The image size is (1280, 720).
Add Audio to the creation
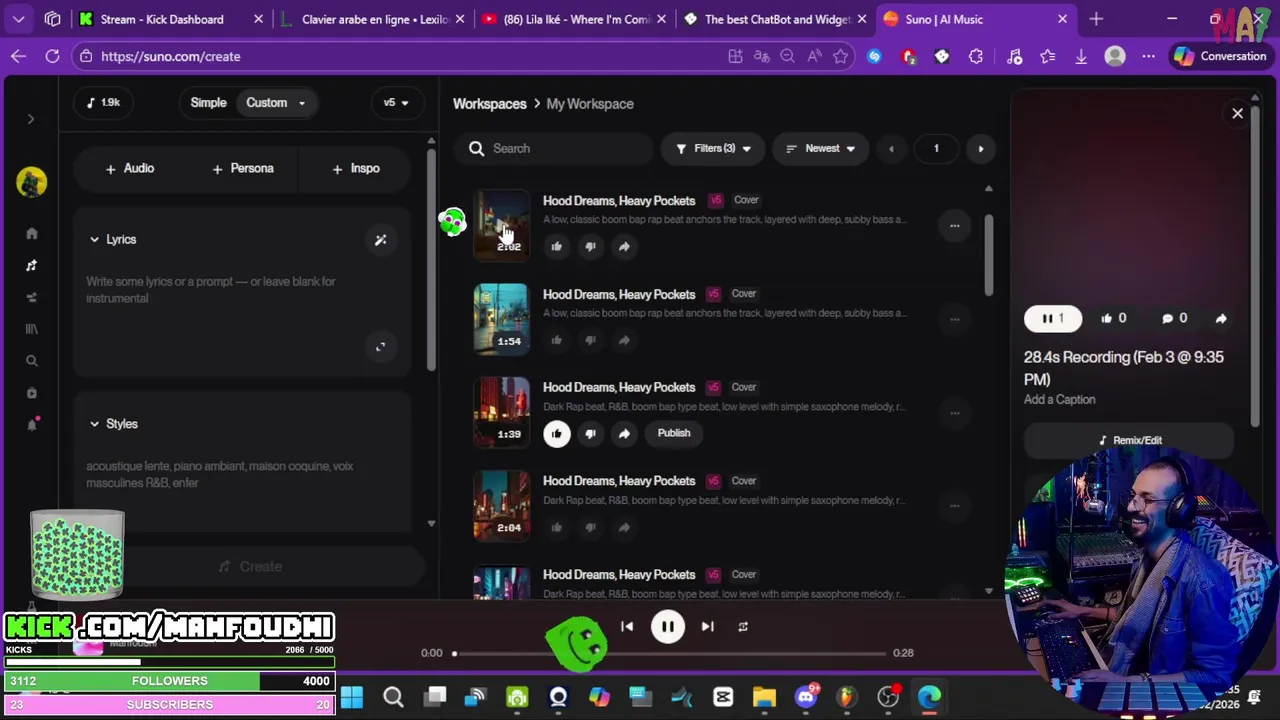[x=130, y=168]
